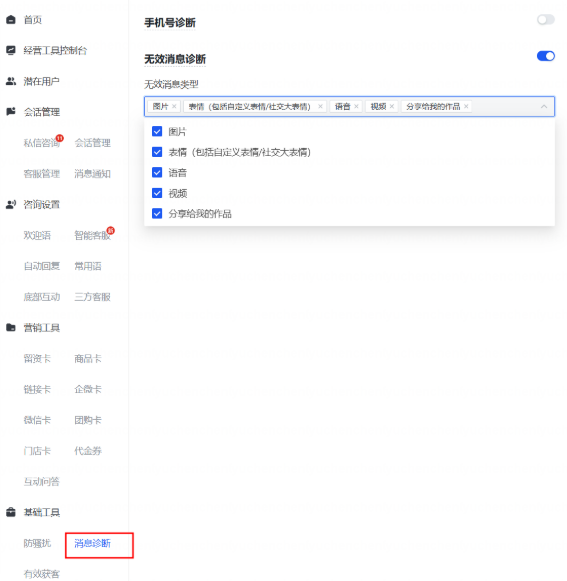The image size is (567, 581).
Task: Collapse the 咨询设置 section header
Action: point(42,205)
